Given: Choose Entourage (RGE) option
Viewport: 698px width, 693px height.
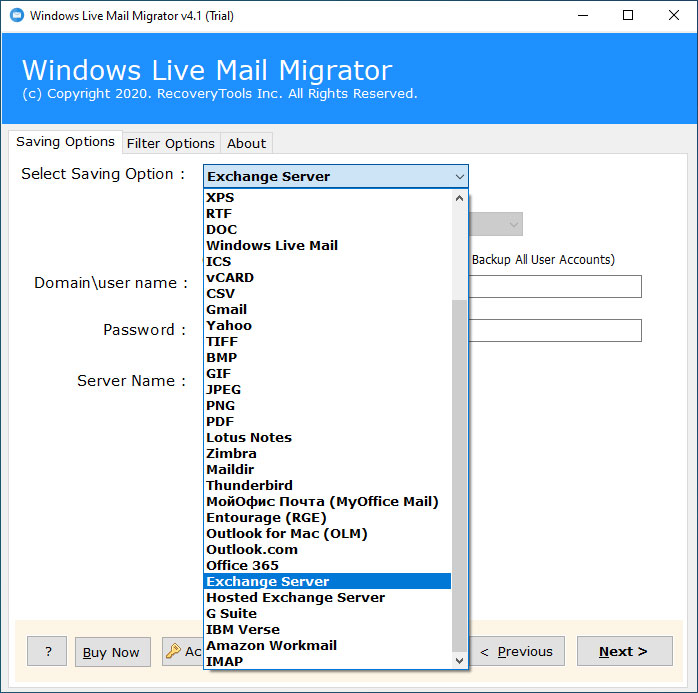Looking at the screenshot, I should click(328, 518).
